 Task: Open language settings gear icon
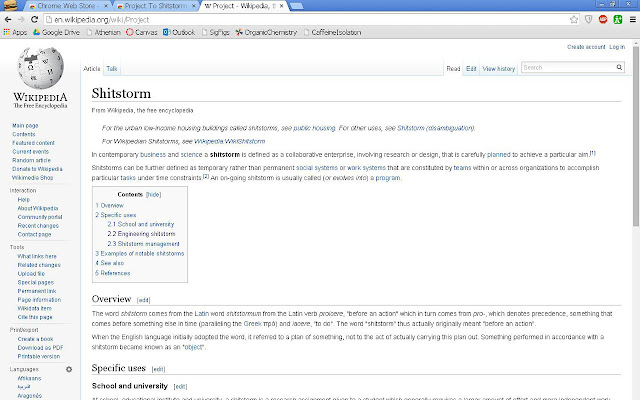click(69, 369)
